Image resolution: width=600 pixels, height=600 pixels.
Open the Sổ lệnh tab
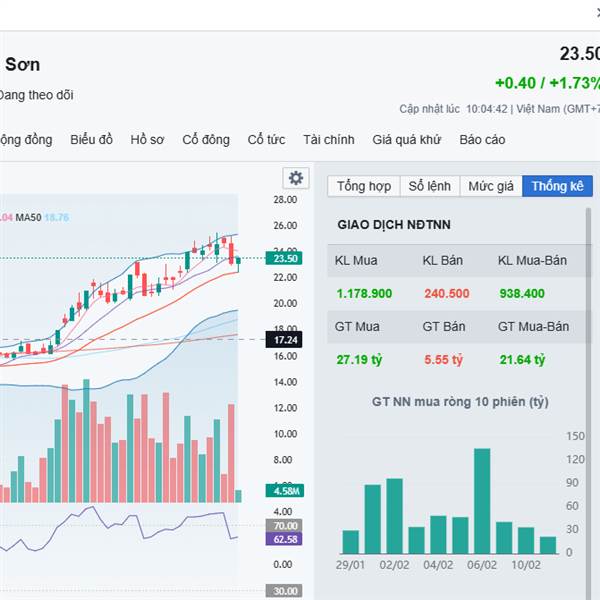click(429, 186)
